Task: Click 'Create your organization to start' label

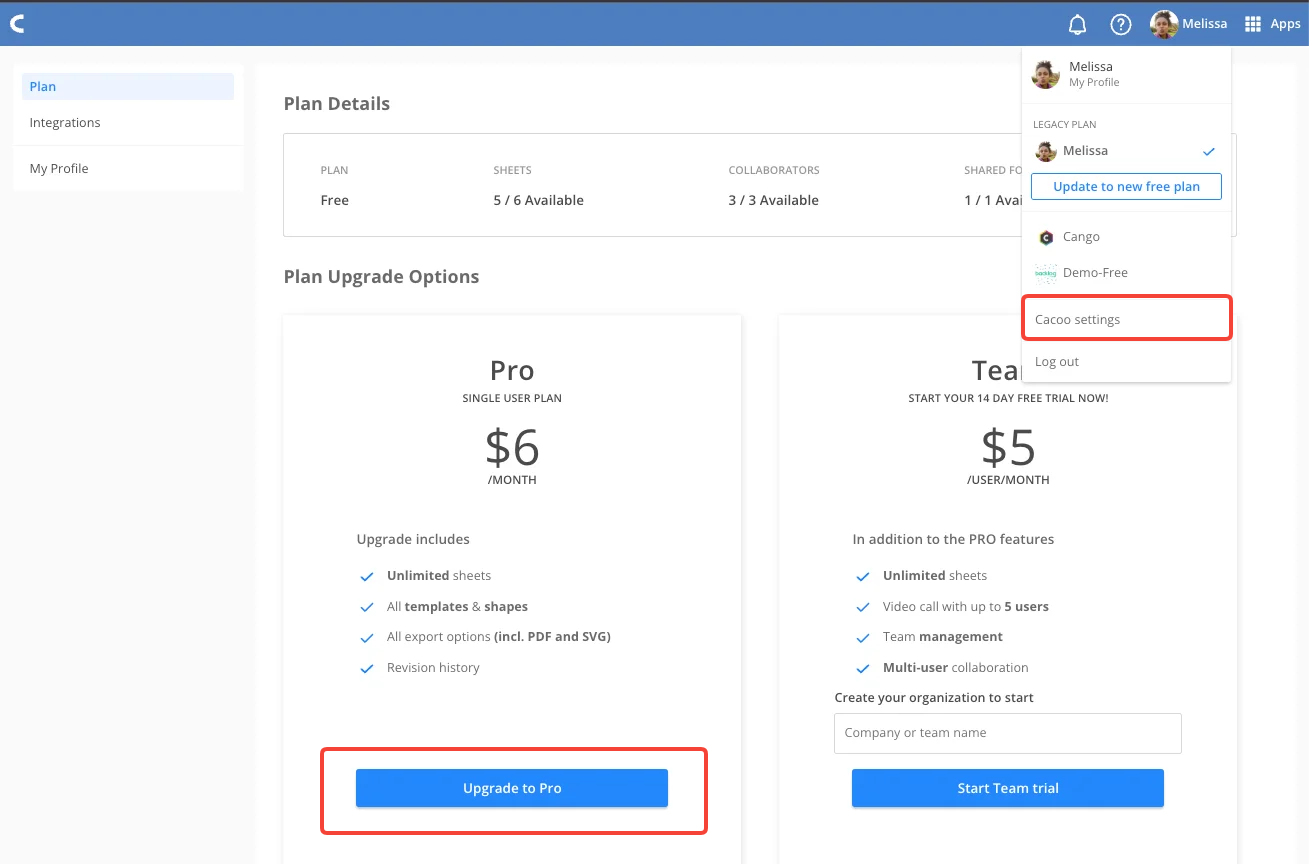Action: pyautogui.click(x=934, y=698)
